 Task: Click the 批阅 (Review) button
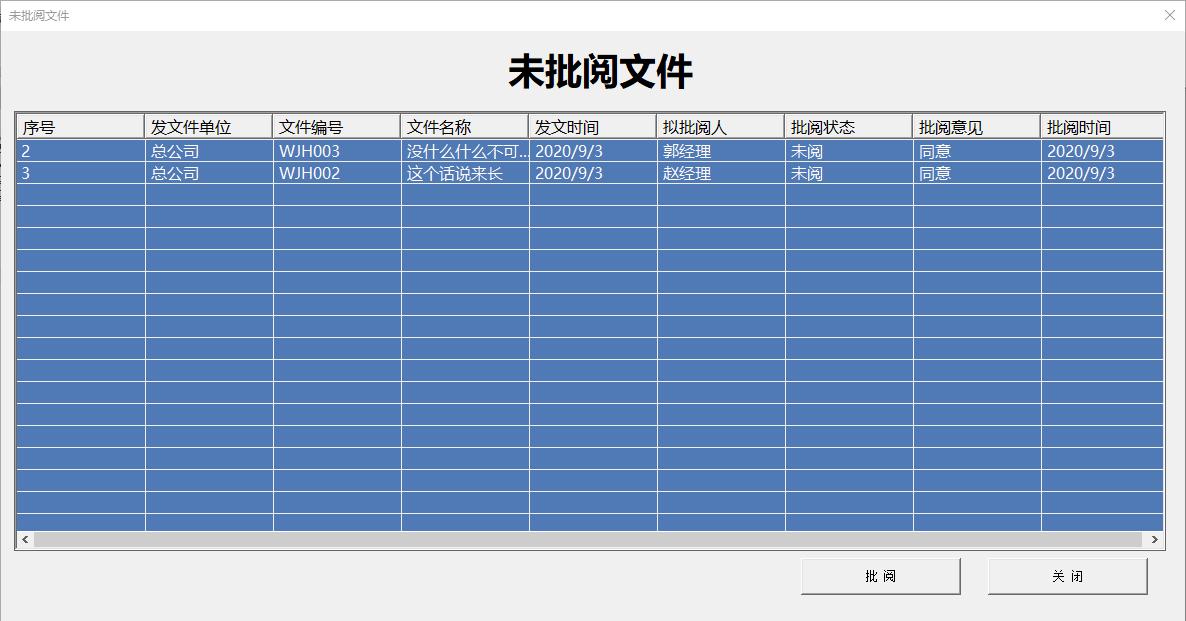click(x=881, y=576)
